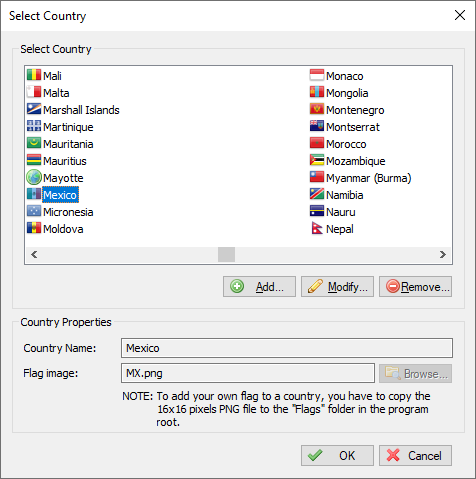
Task: Select the Mauritius entry
Action: pos(65,161)
